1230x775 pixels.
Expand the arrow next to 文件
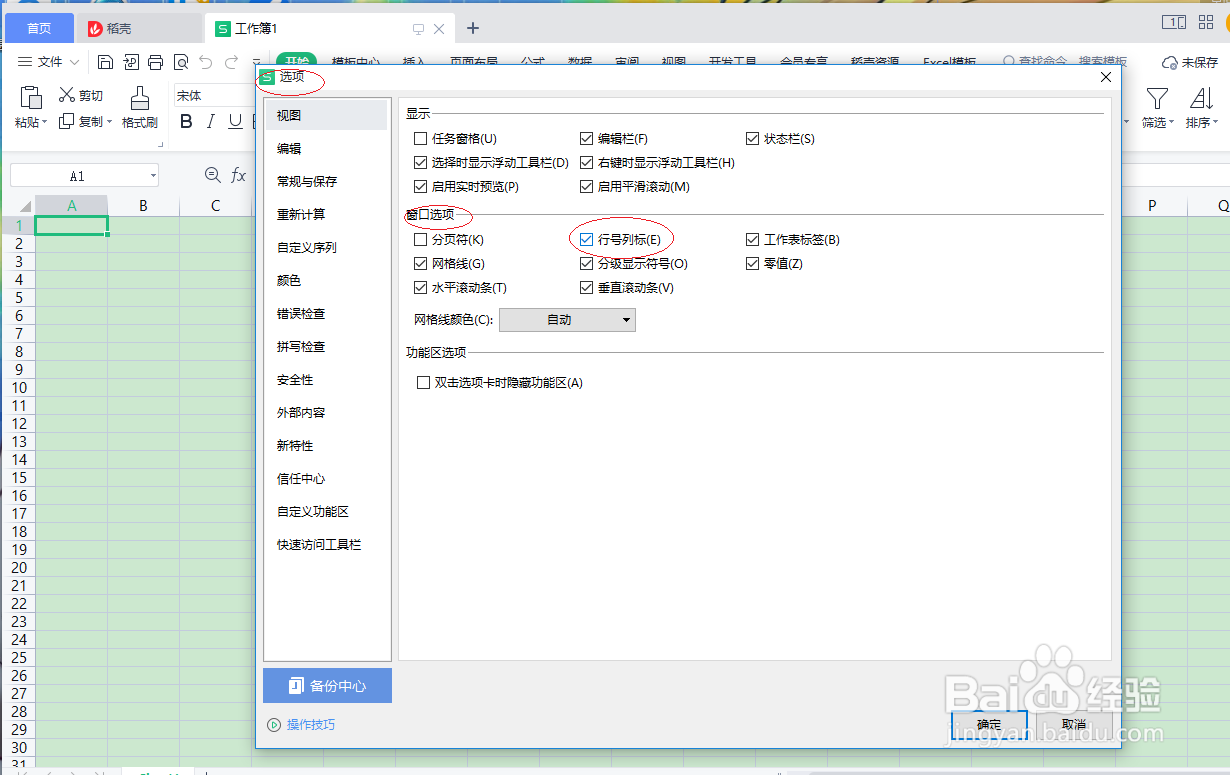[x=75, y=62]
